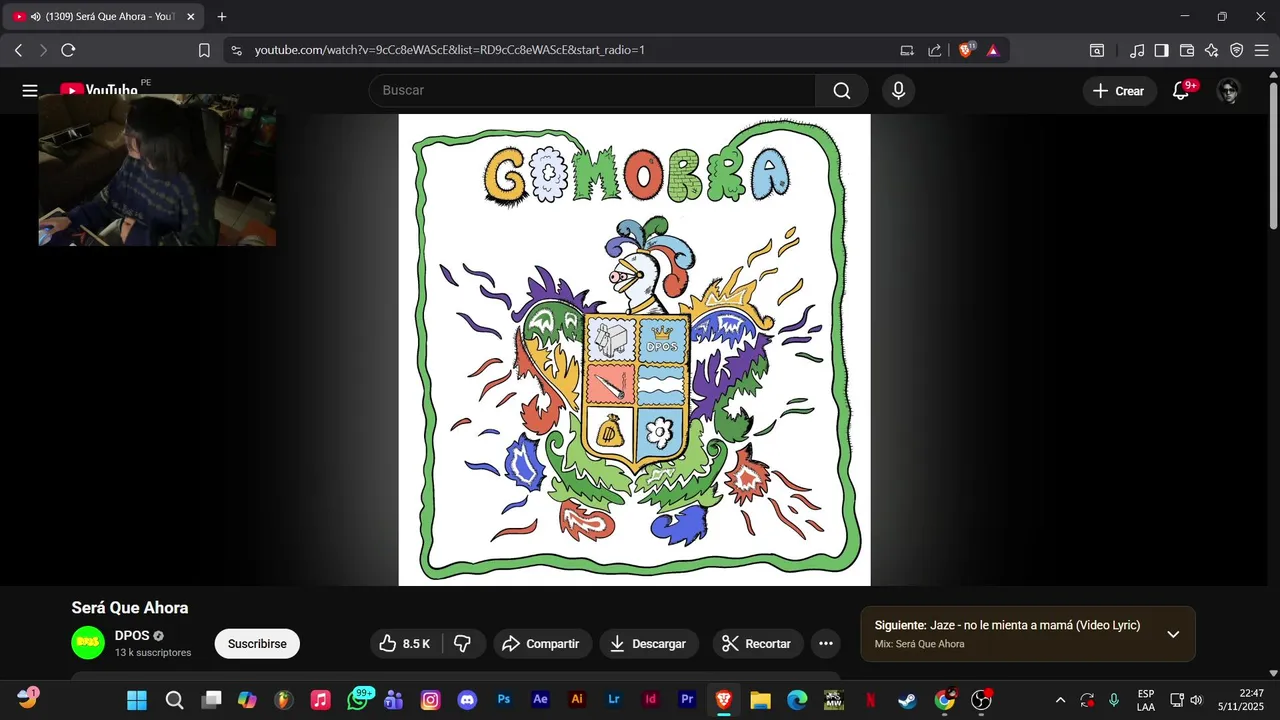Open Brave Leo AI sparkle icon
Viewport: 1280px width, 720px height.
1212,50
